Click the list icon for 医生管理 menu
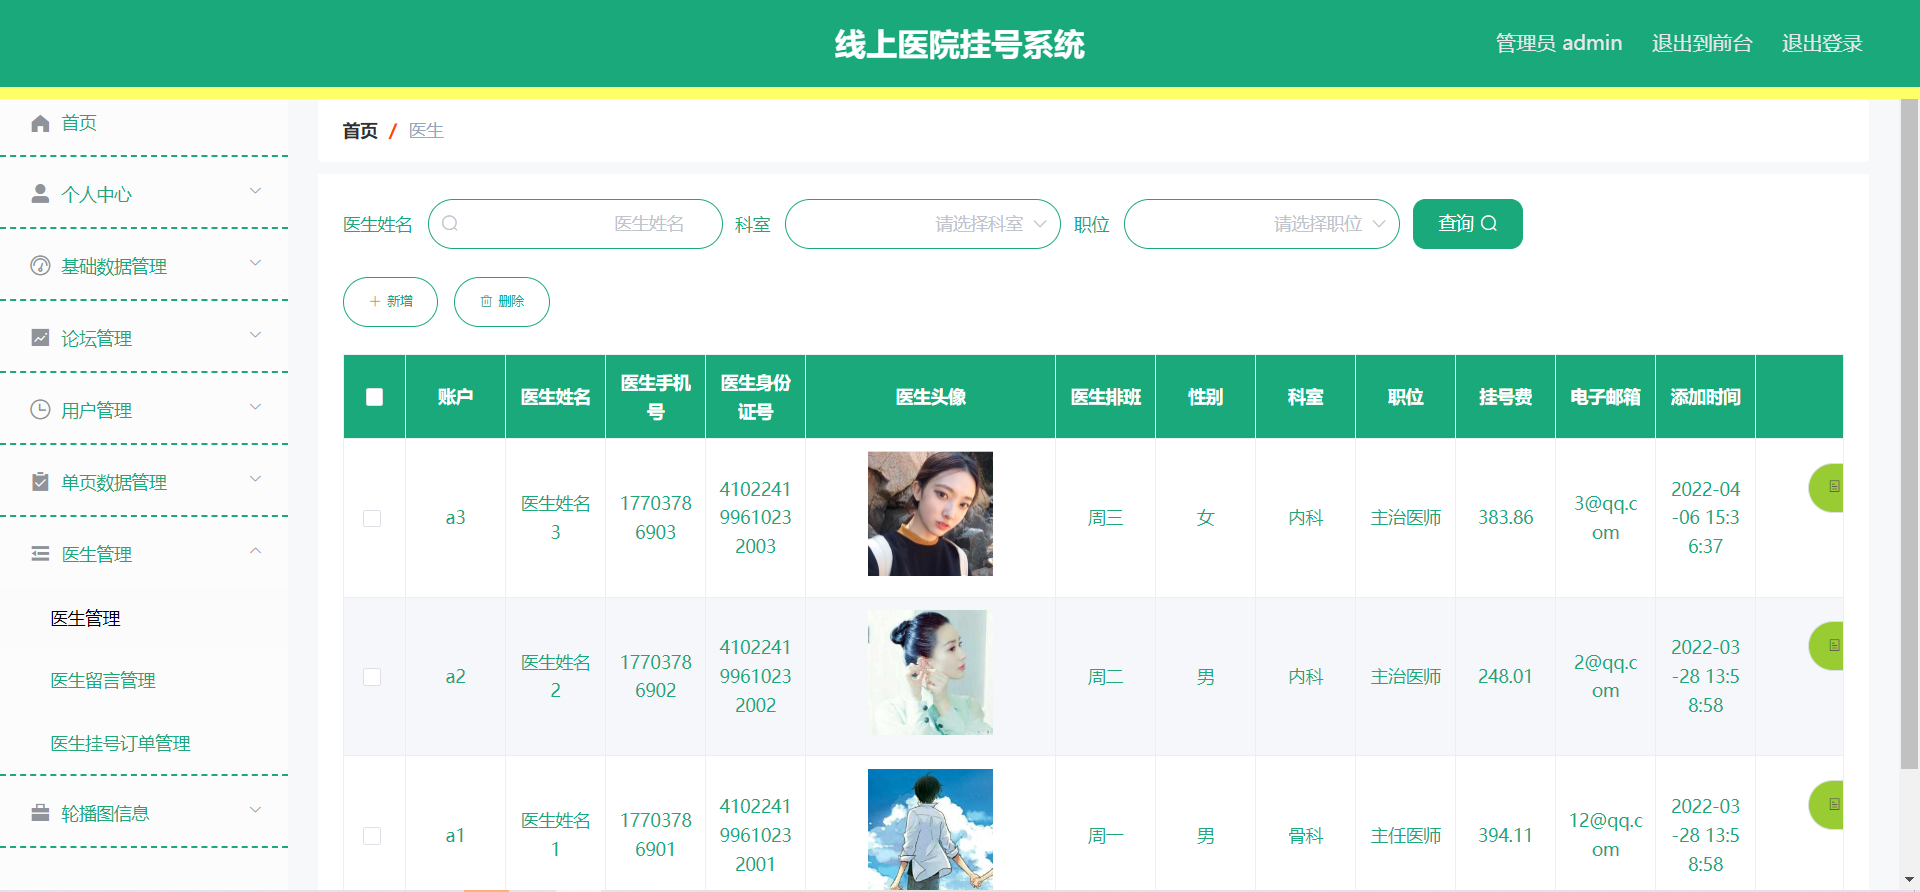 pos(40,554)
